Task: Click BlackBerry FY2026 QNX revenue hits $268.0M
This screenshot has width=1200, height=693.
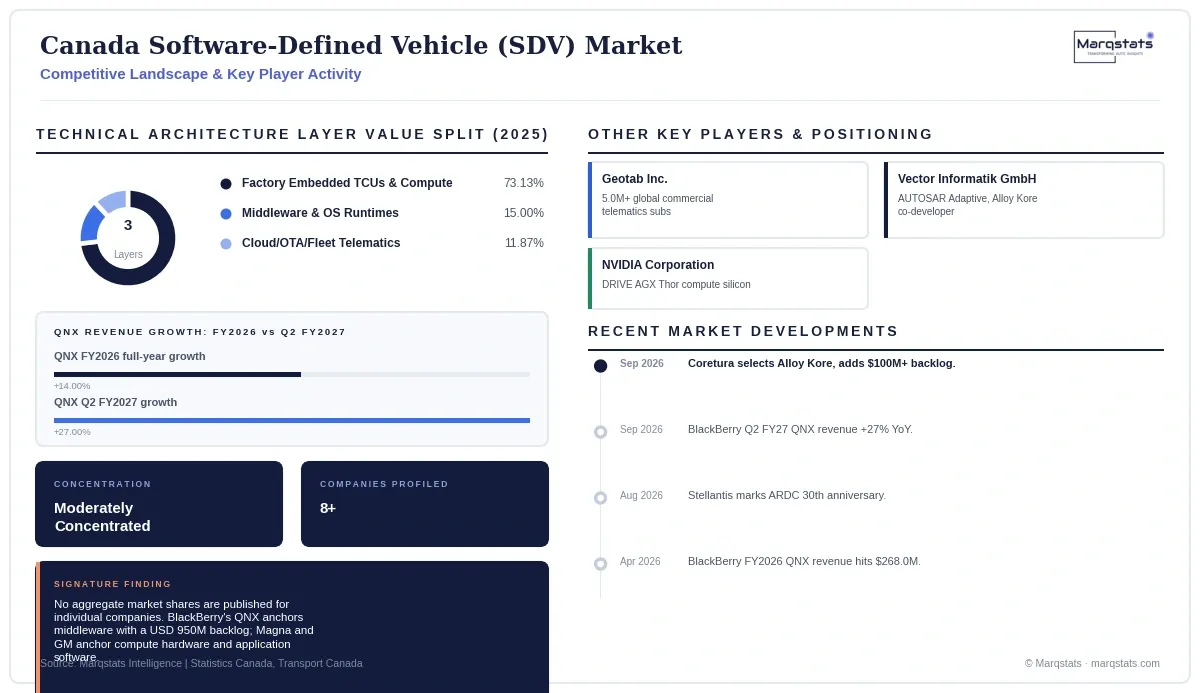Action: (x=804, y=561)
